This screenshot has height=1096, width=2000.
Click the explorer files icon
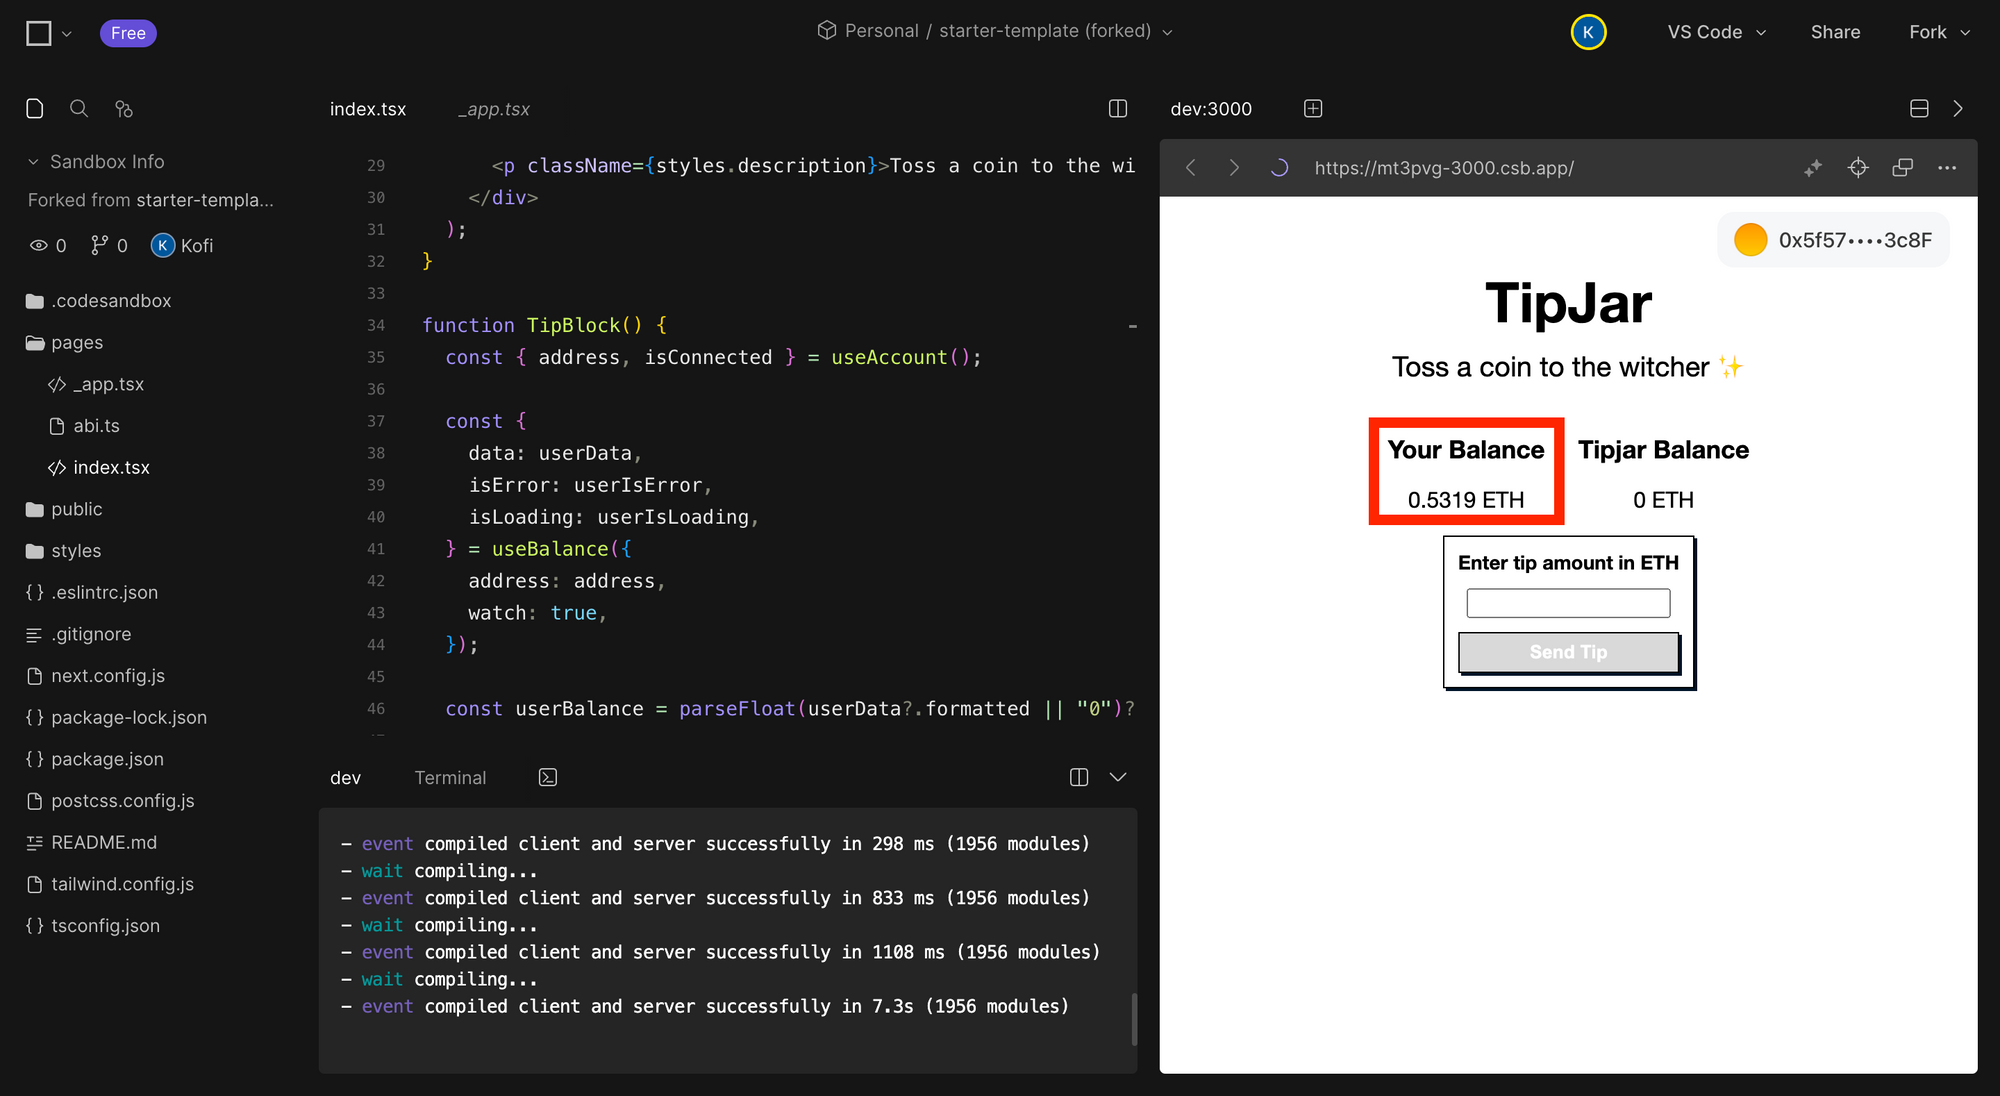pos(35,108)
